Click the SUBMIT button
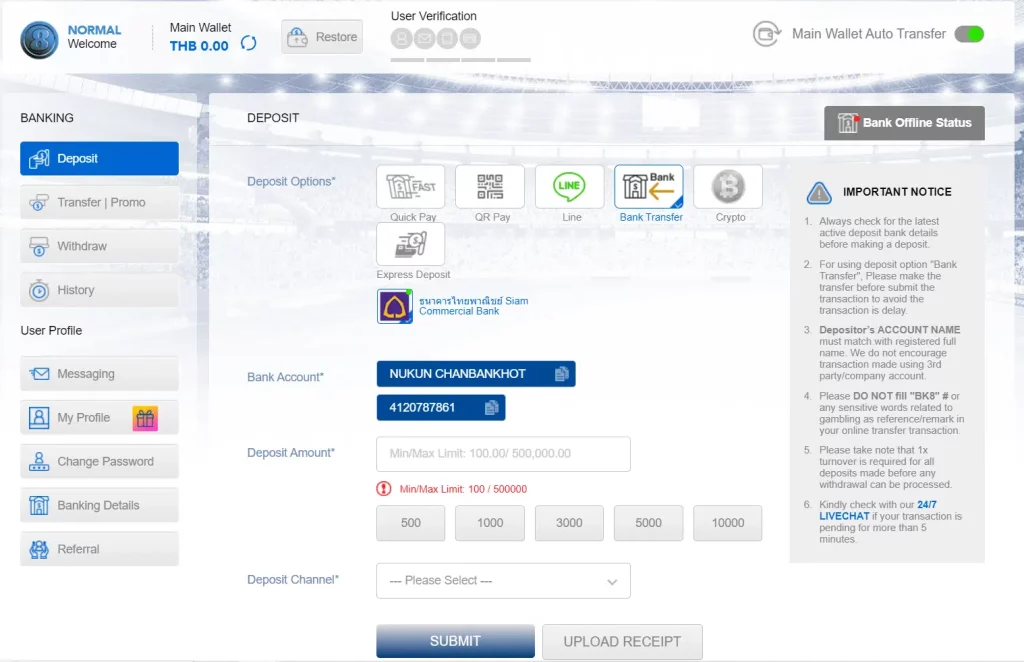 455,641
